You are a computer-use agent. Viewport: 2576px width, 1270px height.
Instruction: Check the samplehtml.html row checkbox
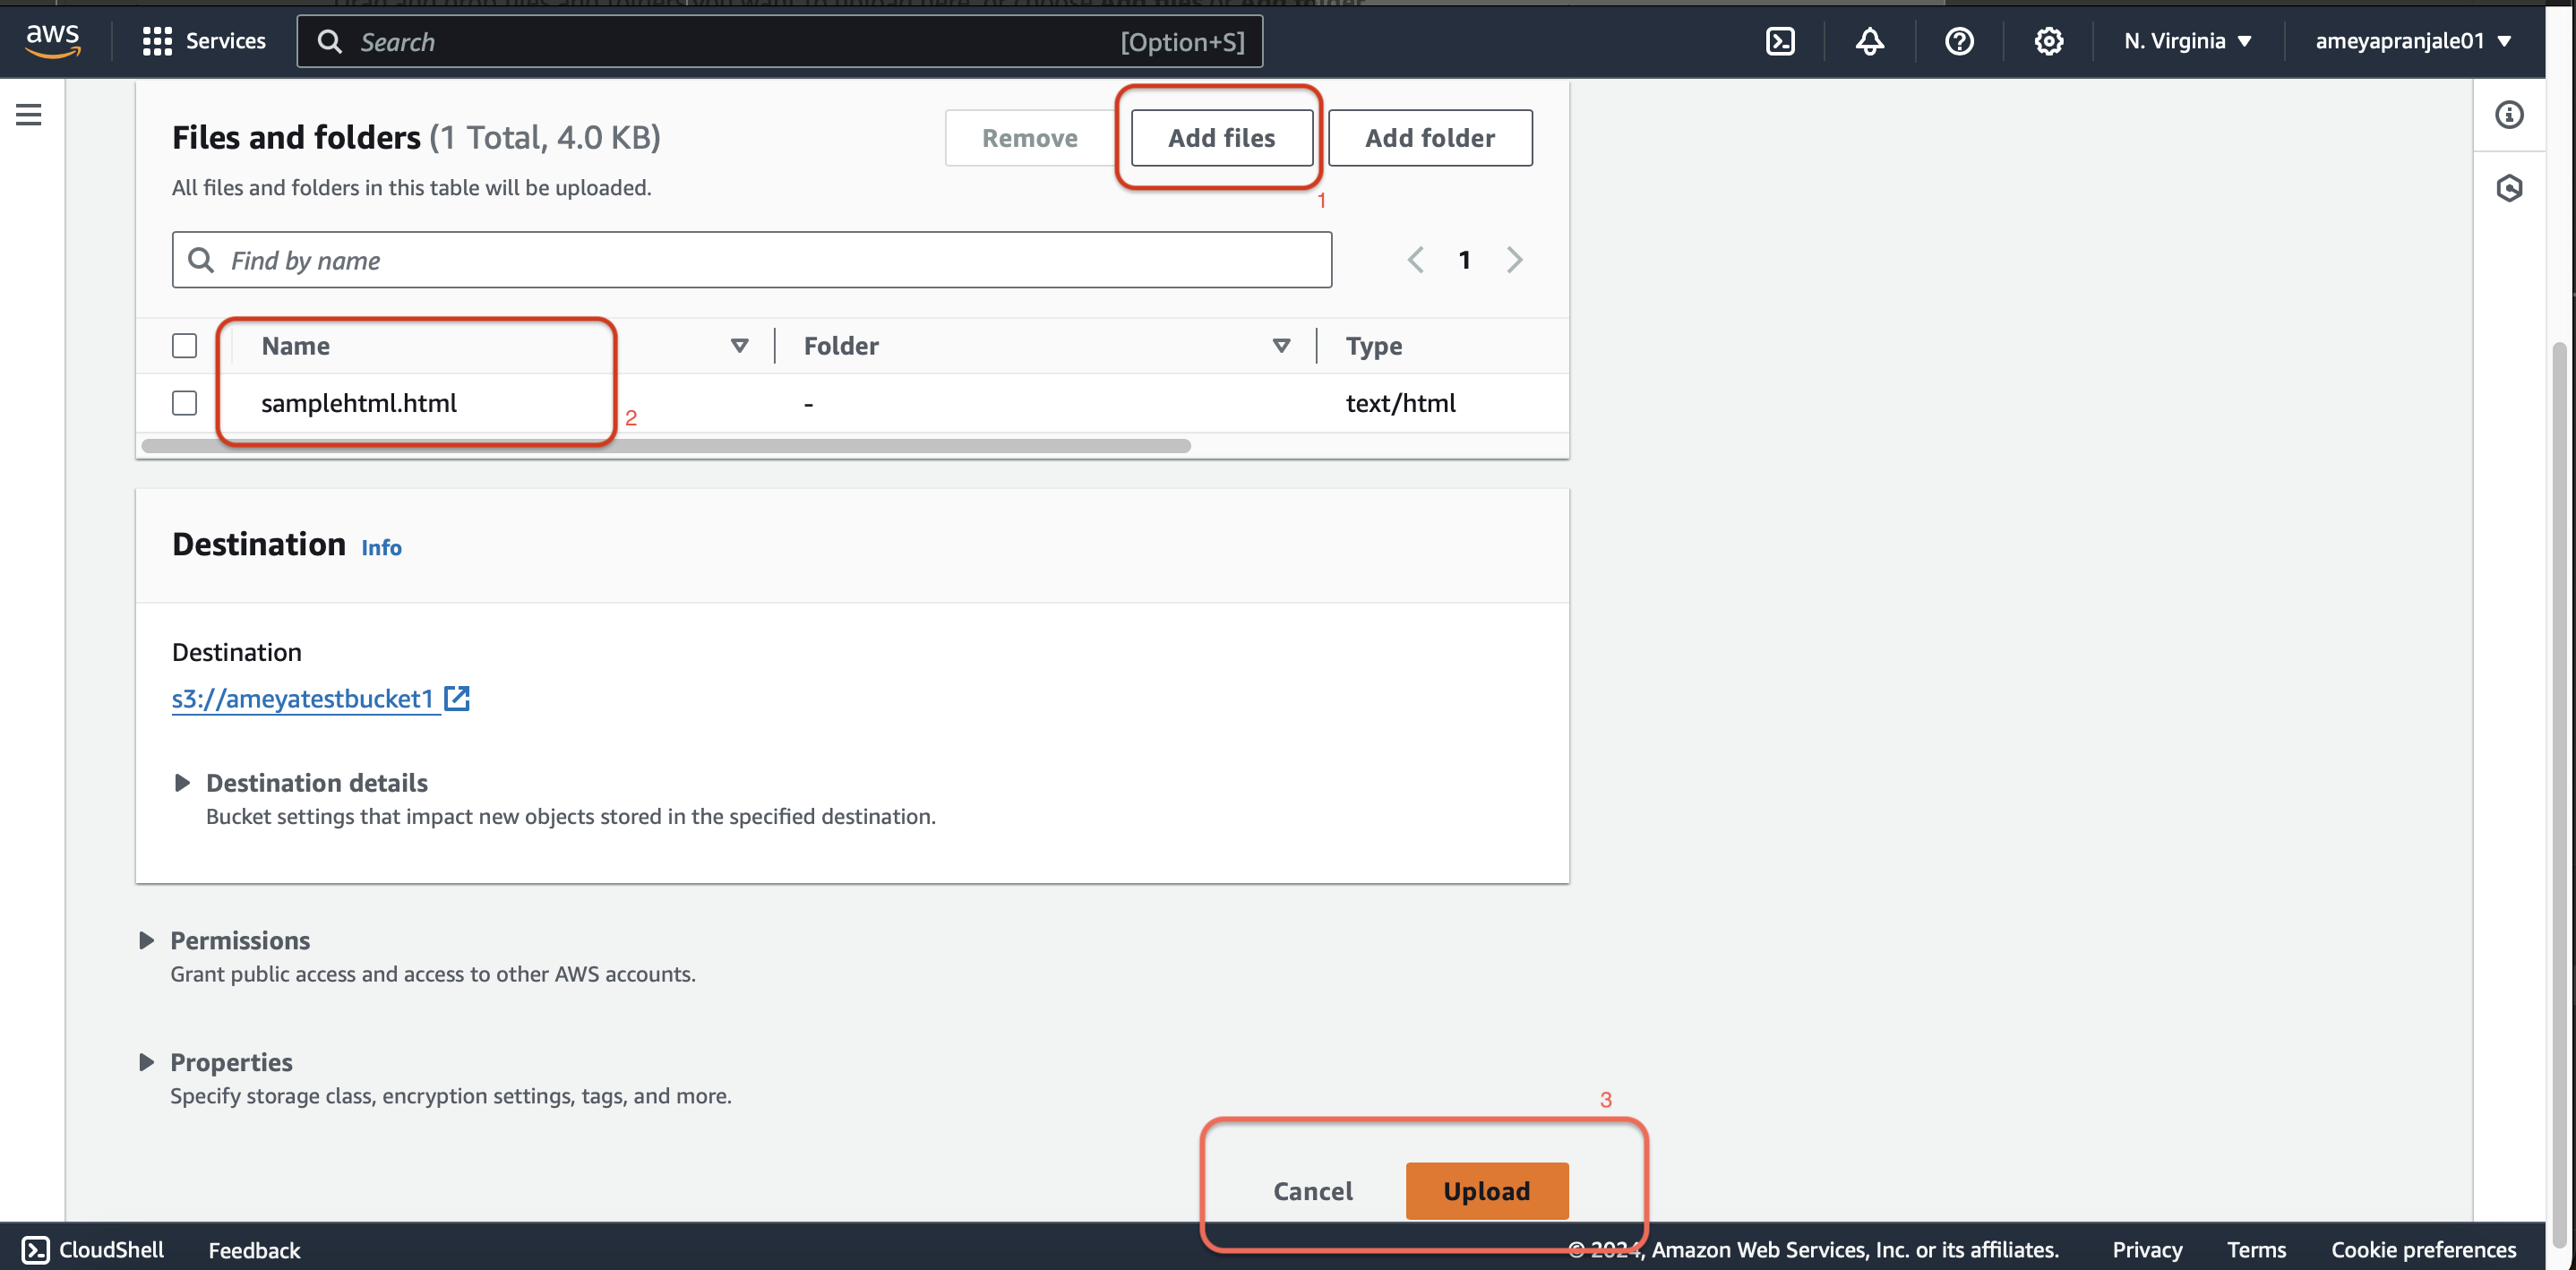tap(184, 403)
